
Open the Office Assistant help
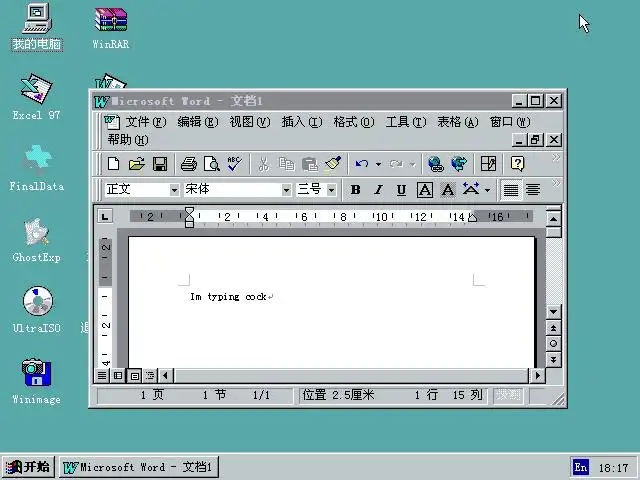pos(518,164)
